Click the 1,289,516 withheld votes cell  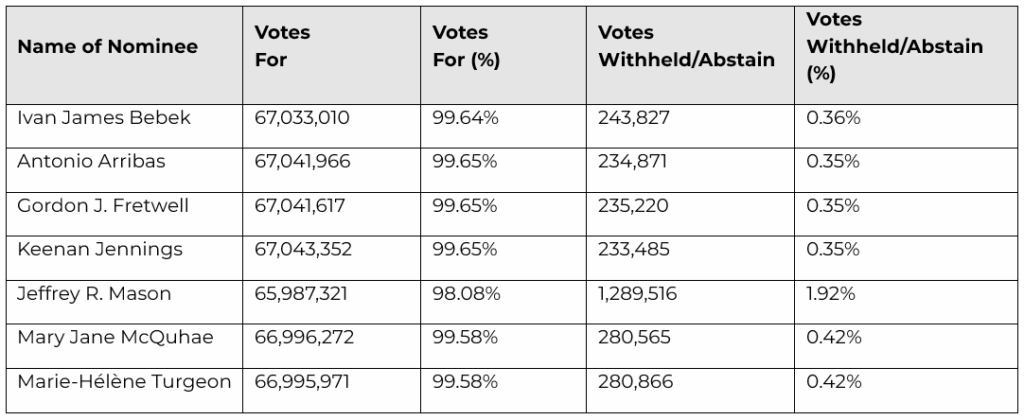point(640,294)
